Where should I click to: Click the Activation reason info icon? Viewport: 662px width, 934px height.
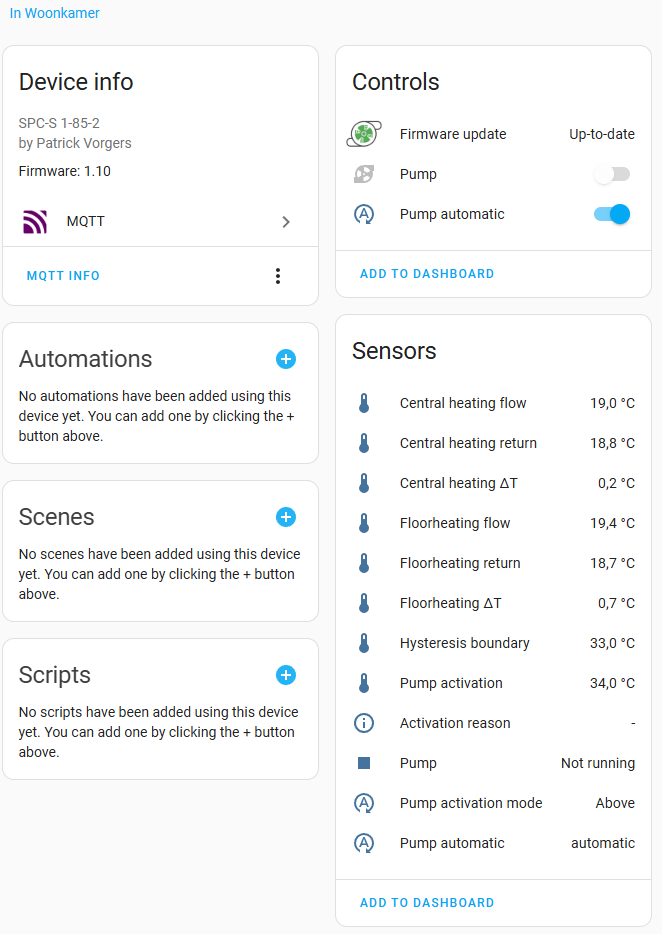[x=364, y=723]
